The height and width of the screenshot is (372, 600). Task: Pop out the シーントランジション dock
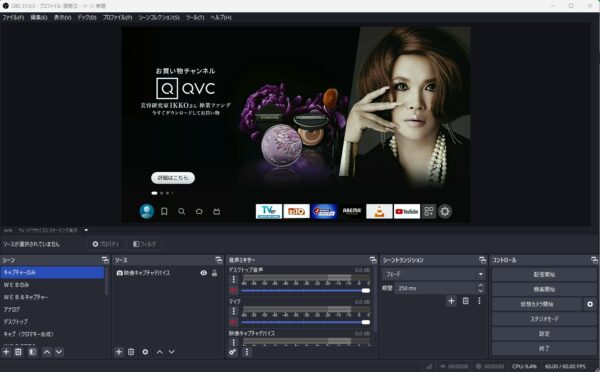pyautogui.click(x=483, y=260)
